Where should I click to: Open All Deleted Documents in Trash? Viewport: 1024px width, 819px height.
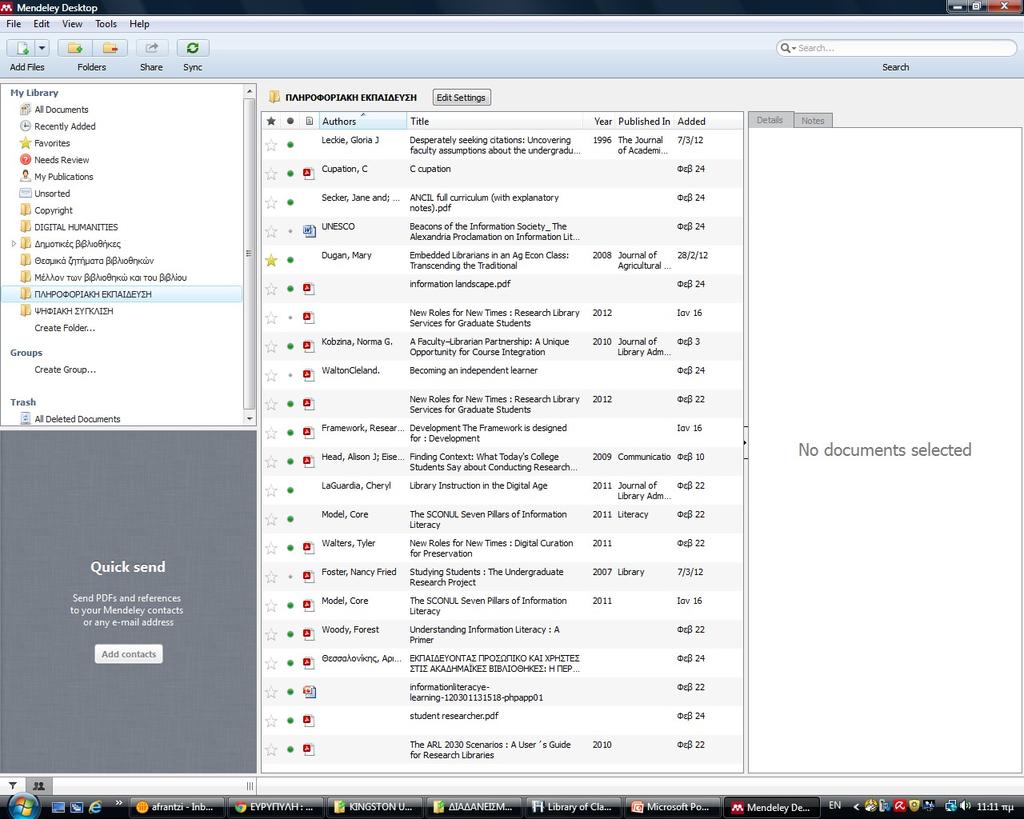[x=77, y=419]
